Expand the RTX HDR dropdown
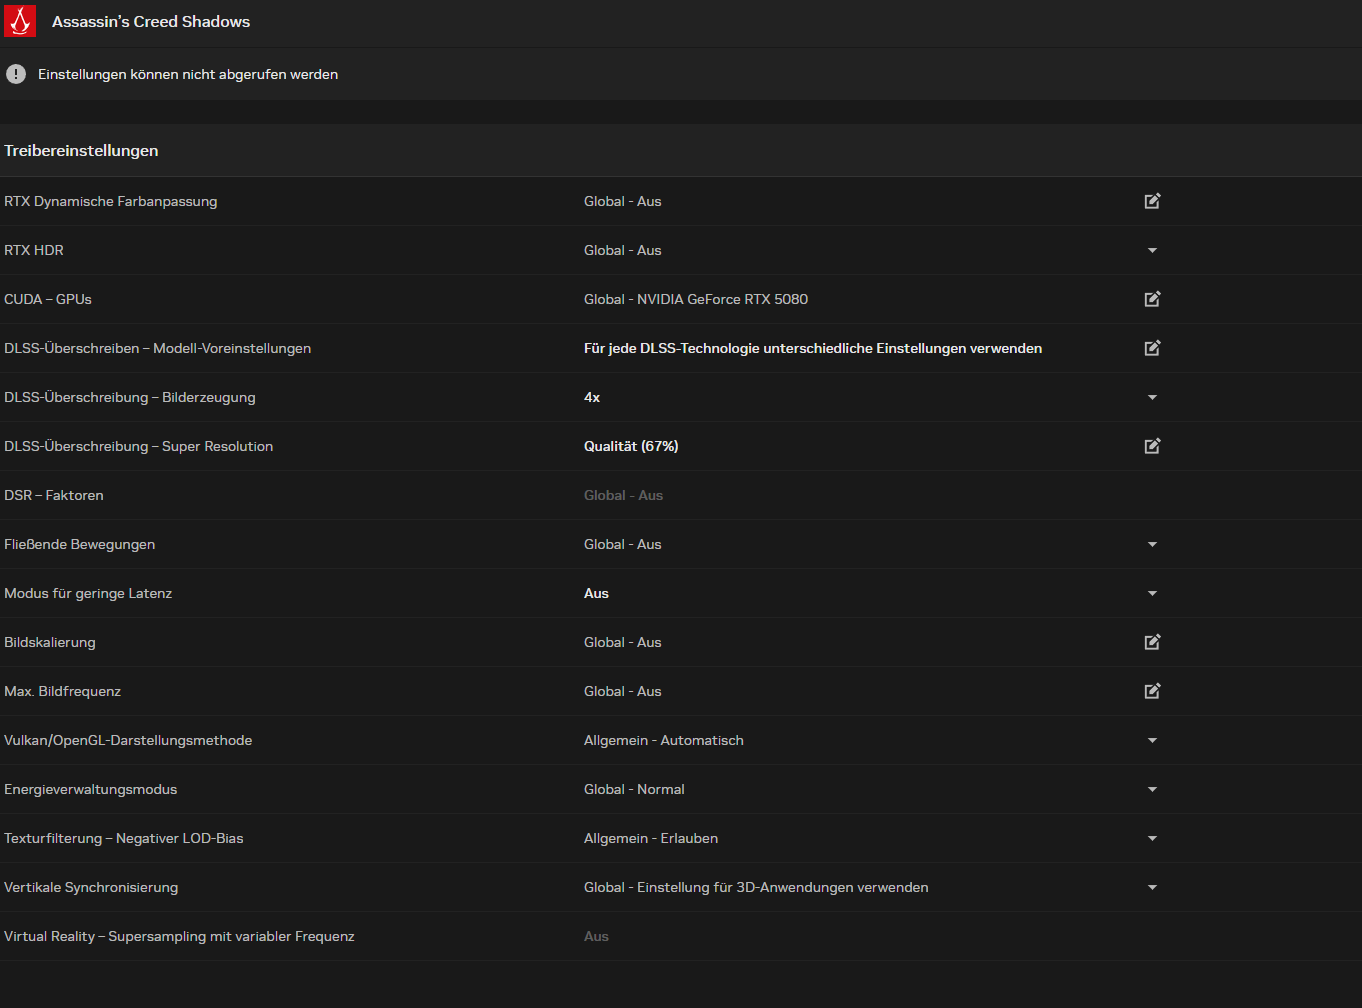 point(1152,250)
